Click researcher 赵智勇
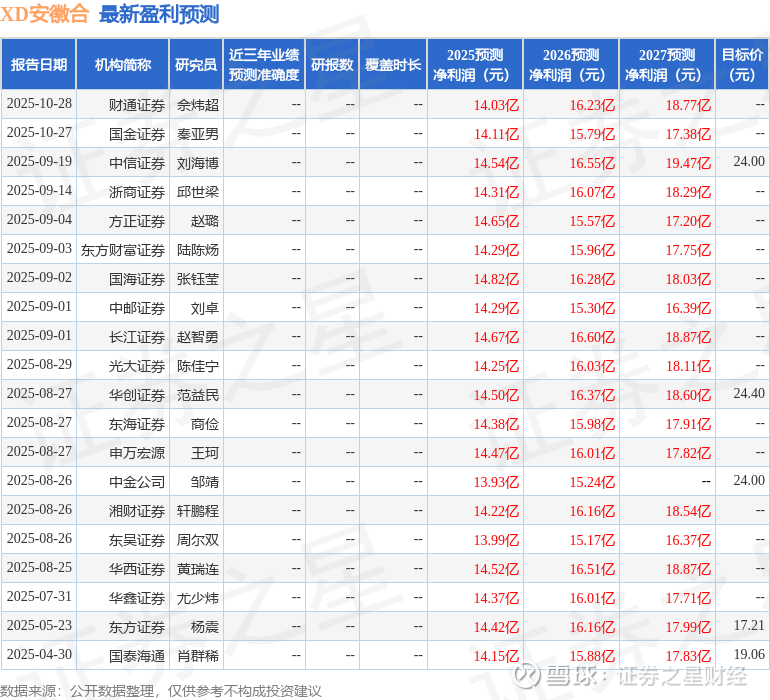770x700 pixels. coord(198,336)
